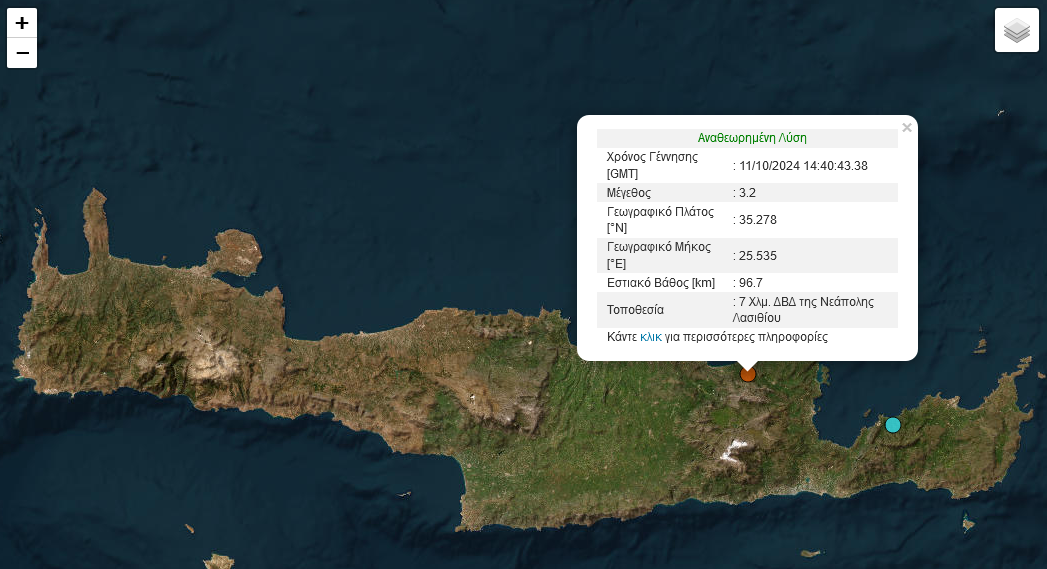
Task: Click the 'Χρόνος Γέννησης [GMT]' label
Action: coord(652,165)
